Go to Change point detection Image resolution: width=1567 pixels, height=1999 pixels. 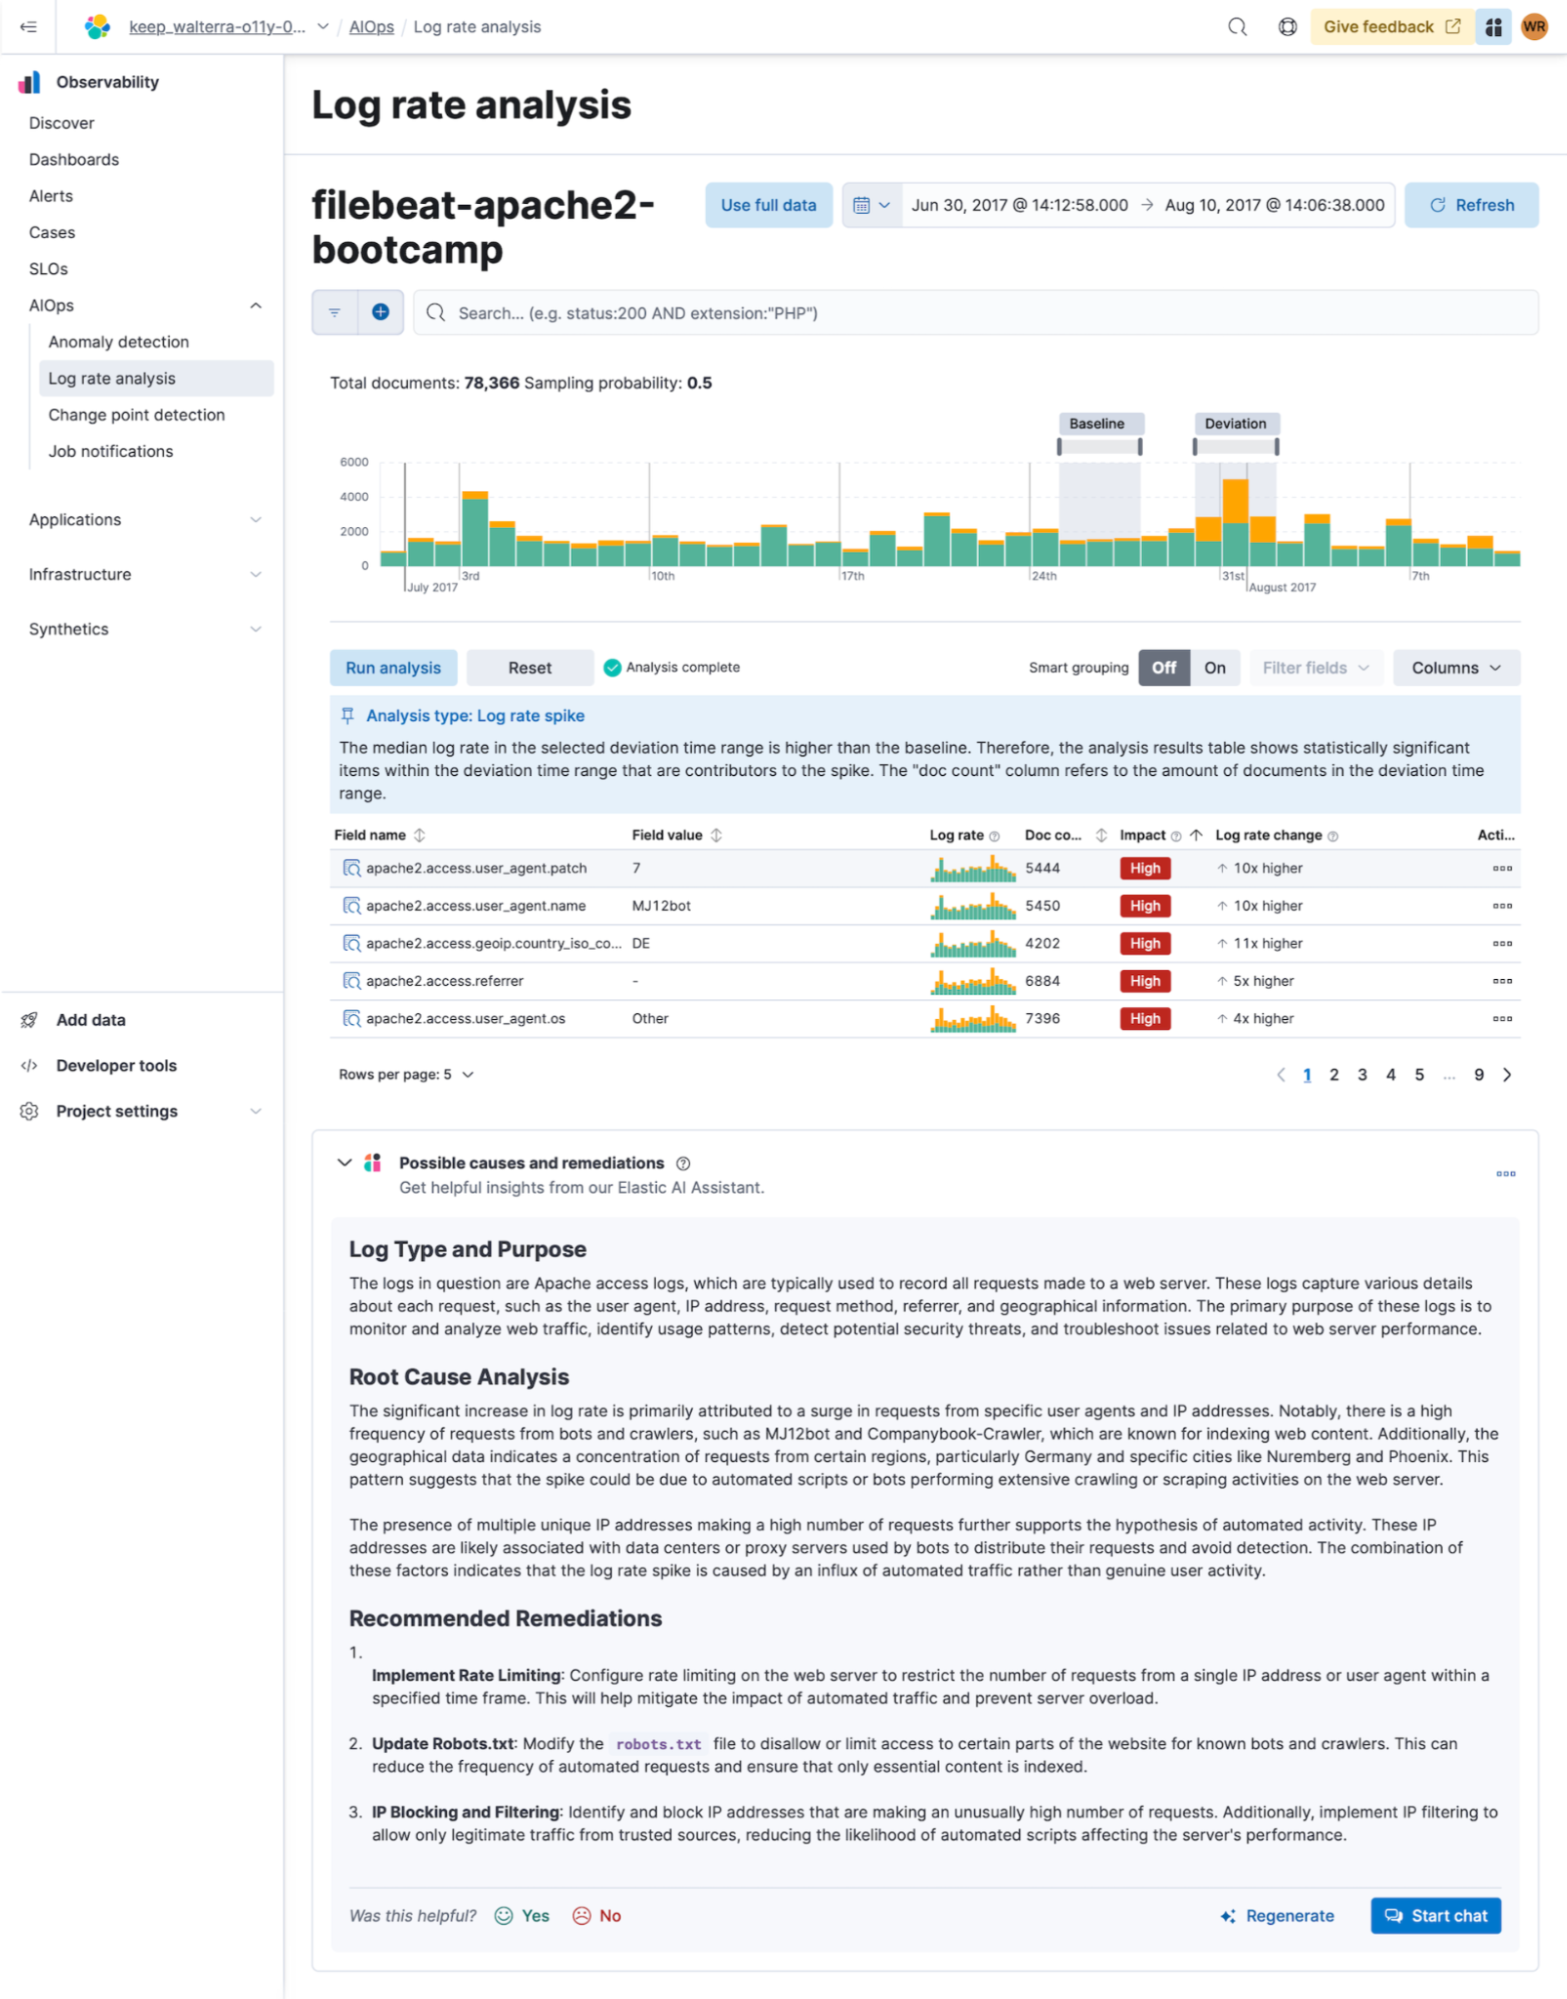pyautogui.click(x=137, y=415)
